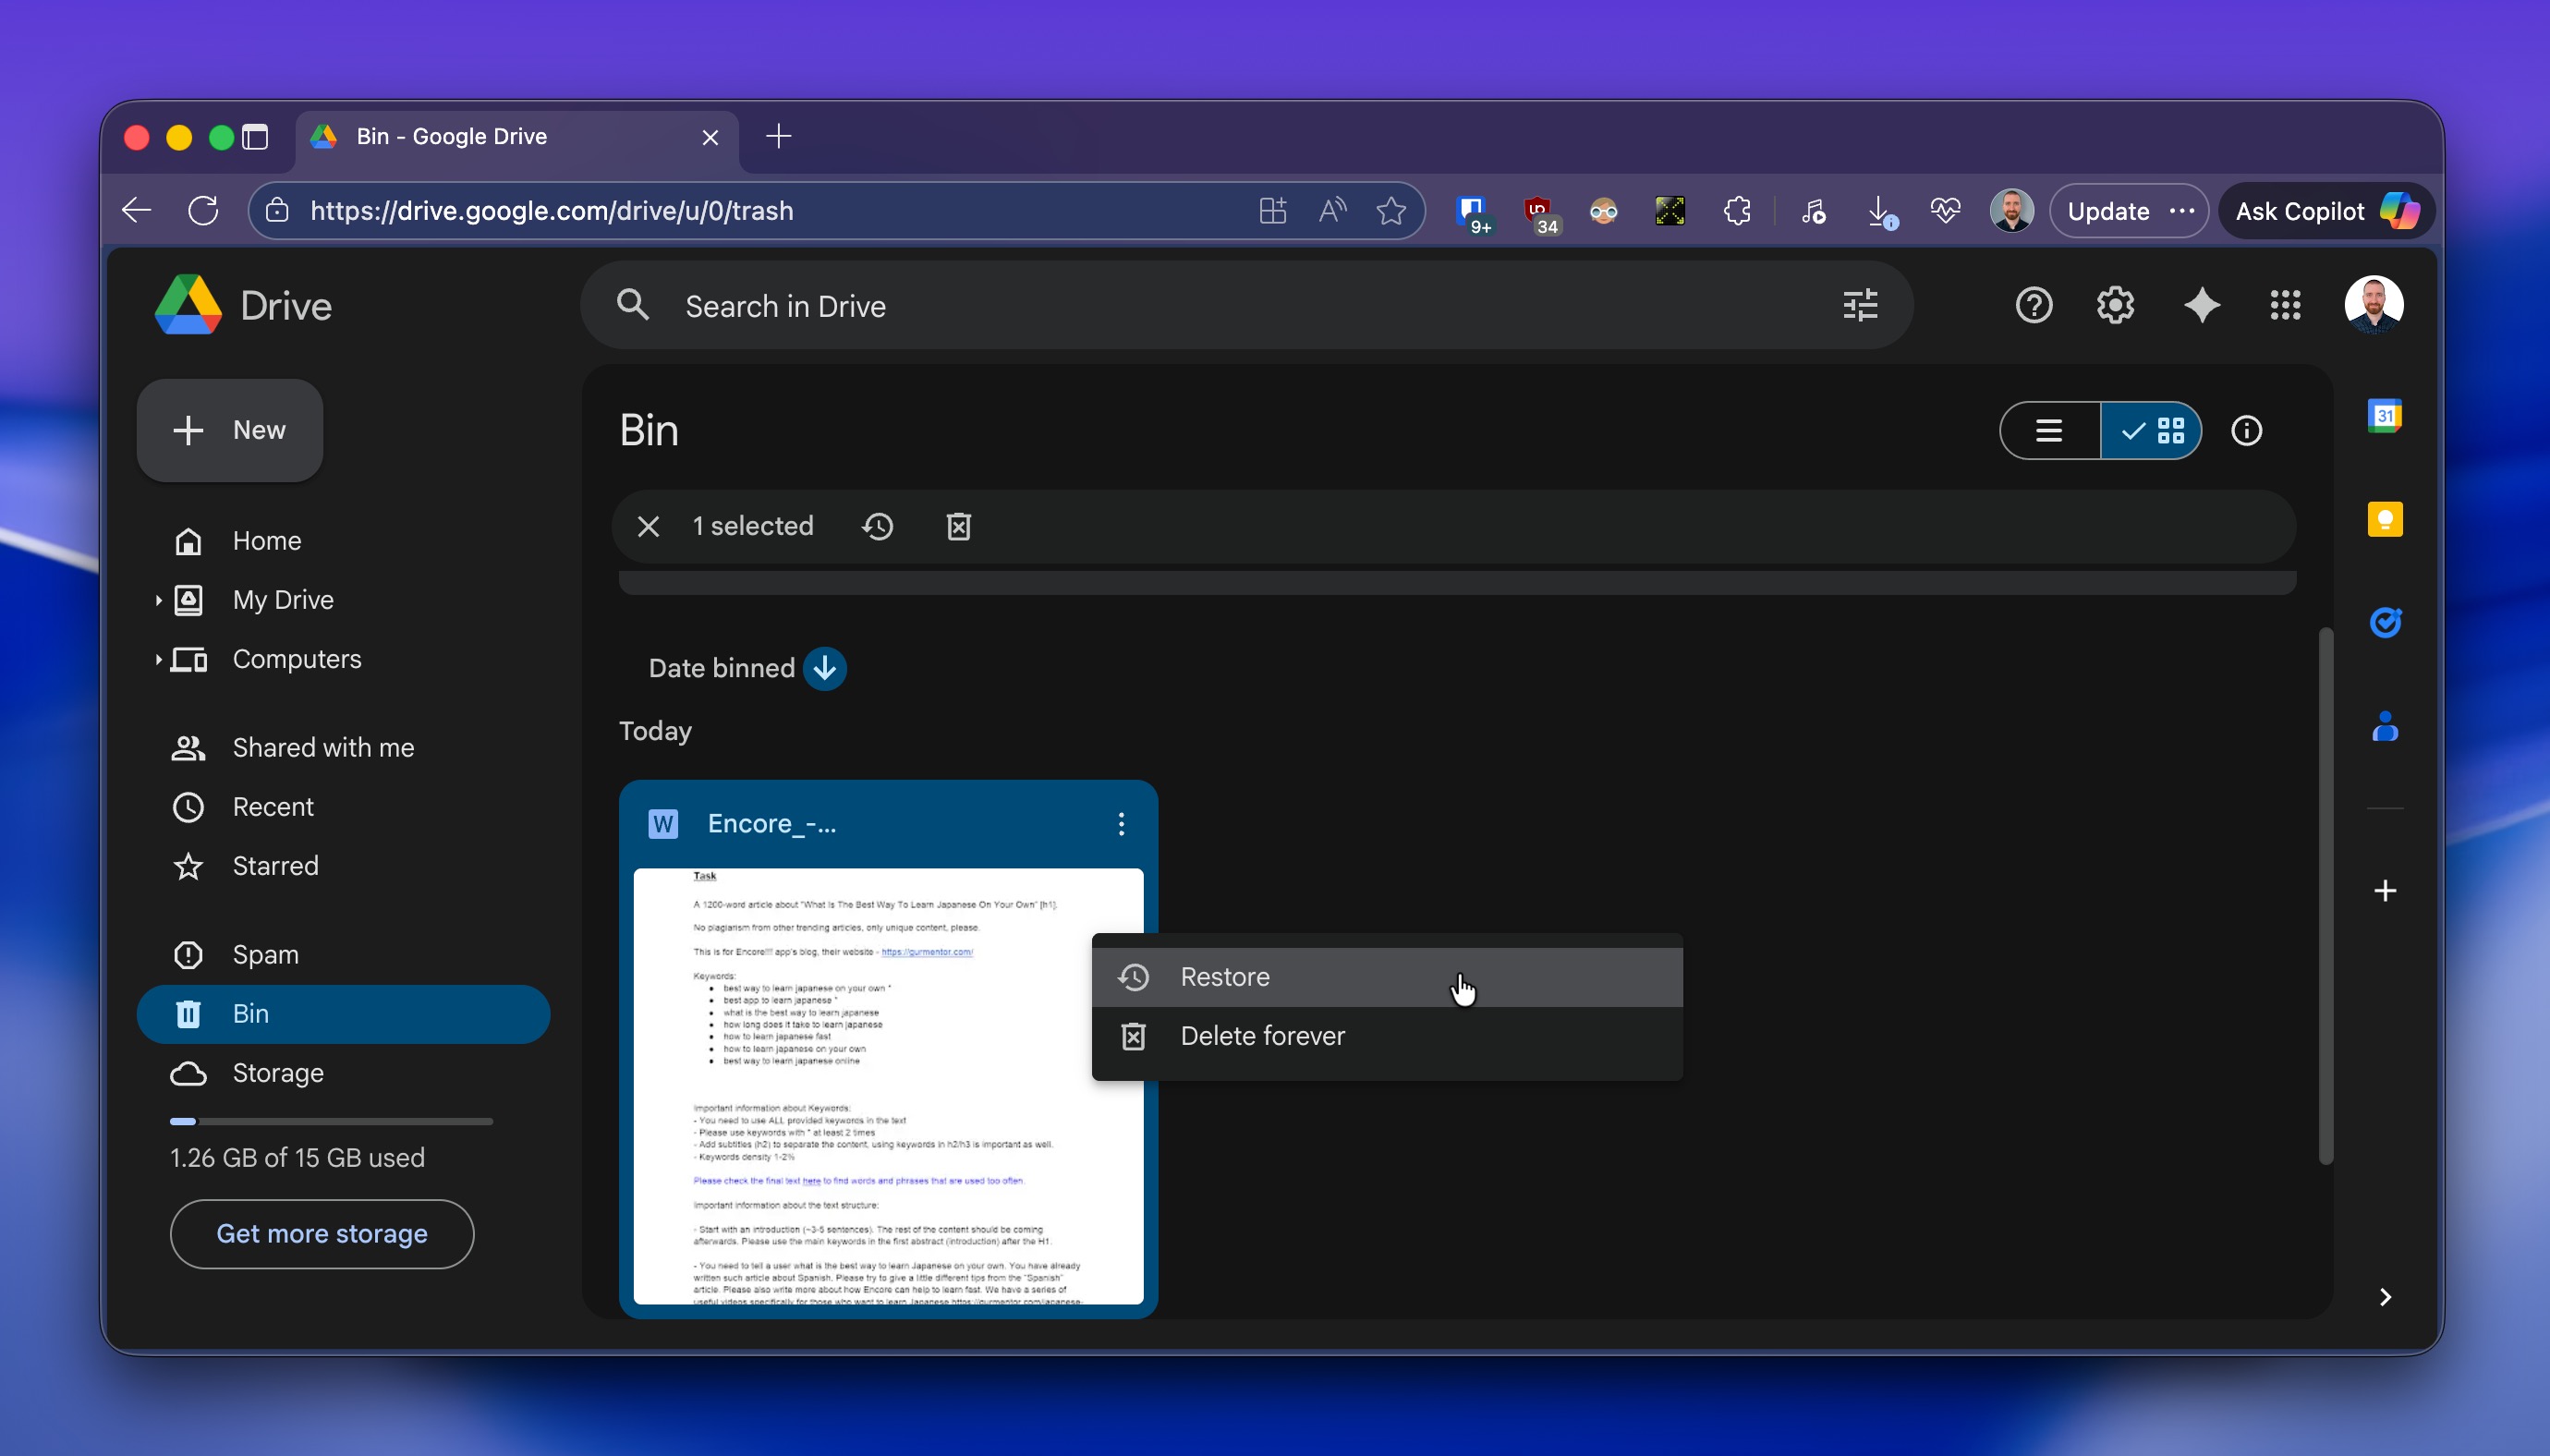Screen dimensions: 2550x1456
Task: Choose Delete forever from the context menu
Action: (x=1262, y=1036)
